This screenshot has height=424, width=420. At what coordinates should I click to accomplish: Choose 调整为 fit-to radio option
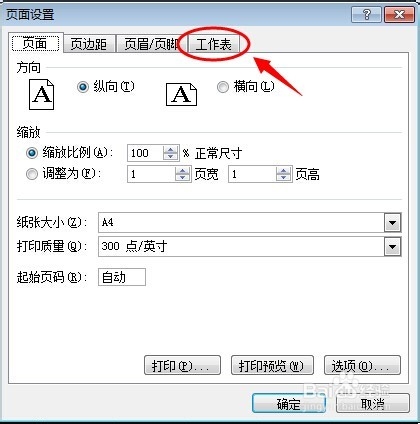click(x=32, y=174)
